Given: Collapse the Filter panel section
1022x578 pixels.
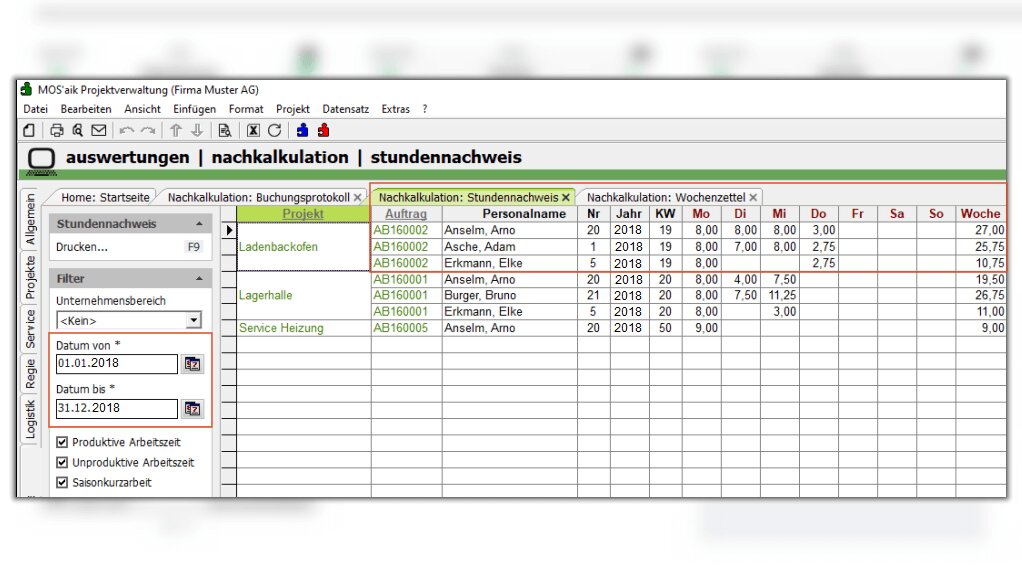Looking at the screenshot, I should click(199, 279).
